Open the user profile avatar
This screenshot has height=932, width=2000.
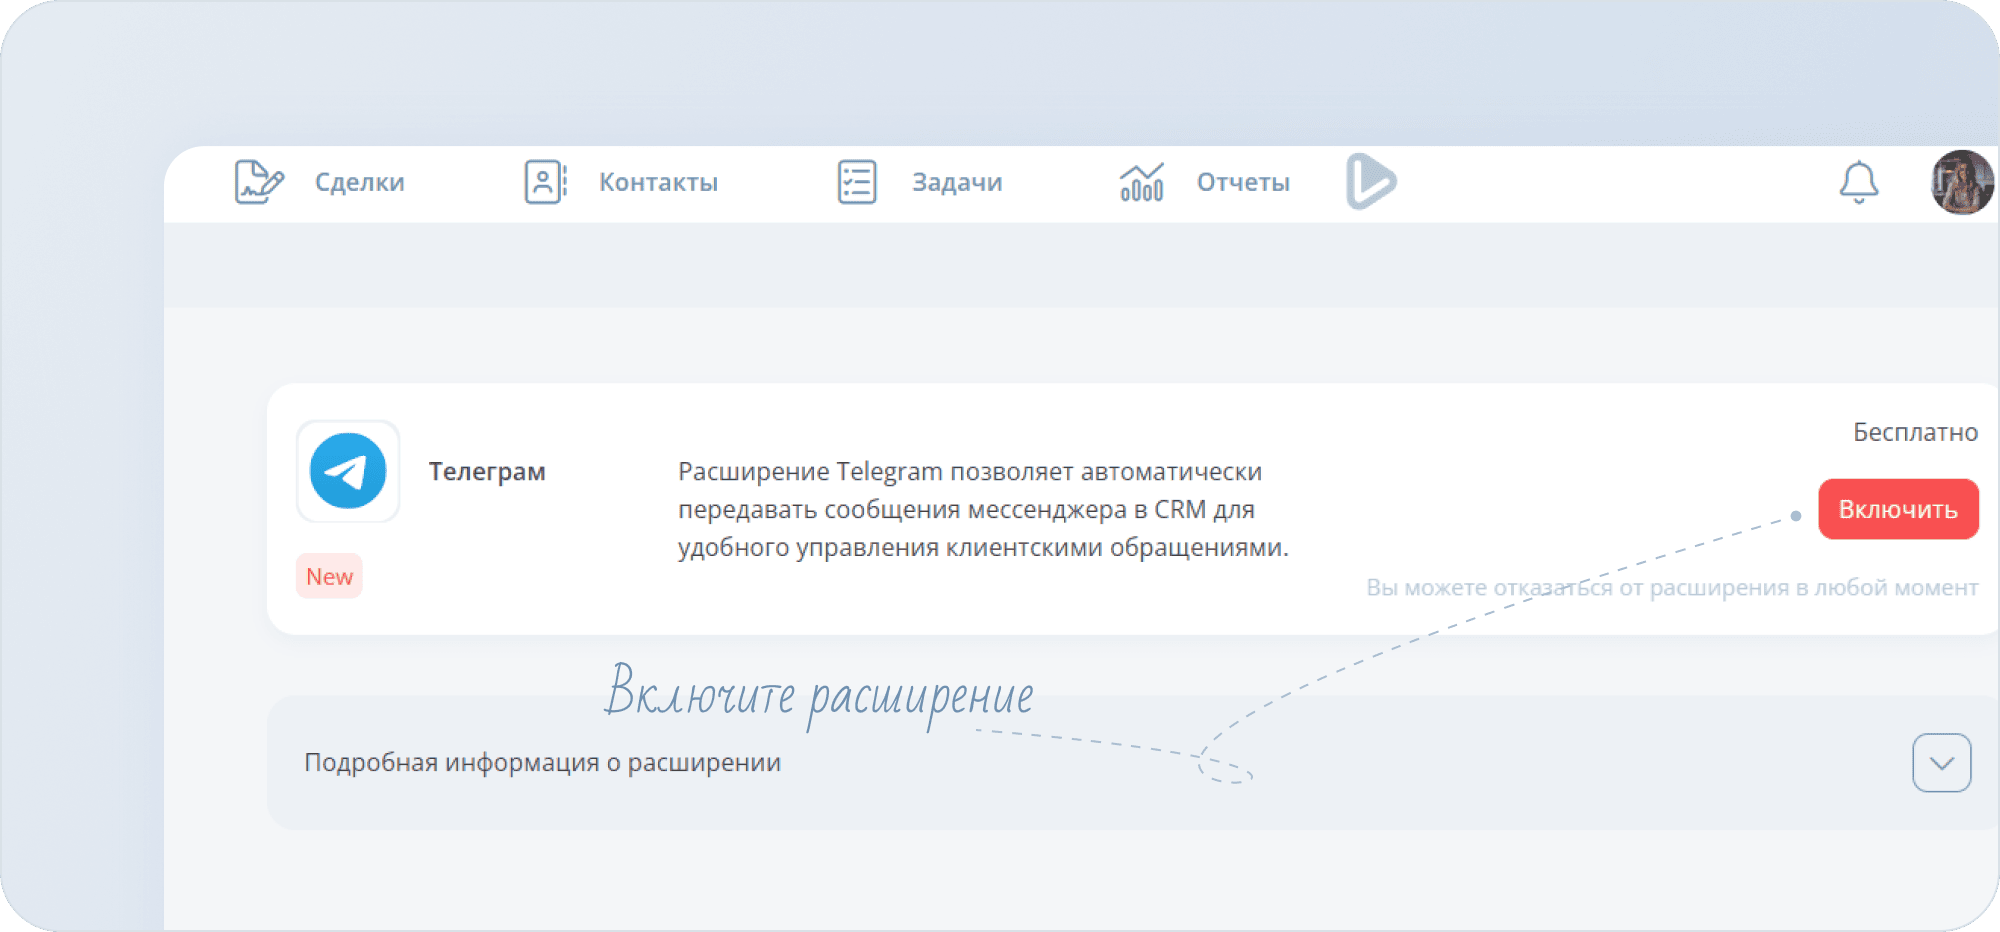pos(1961,182)
